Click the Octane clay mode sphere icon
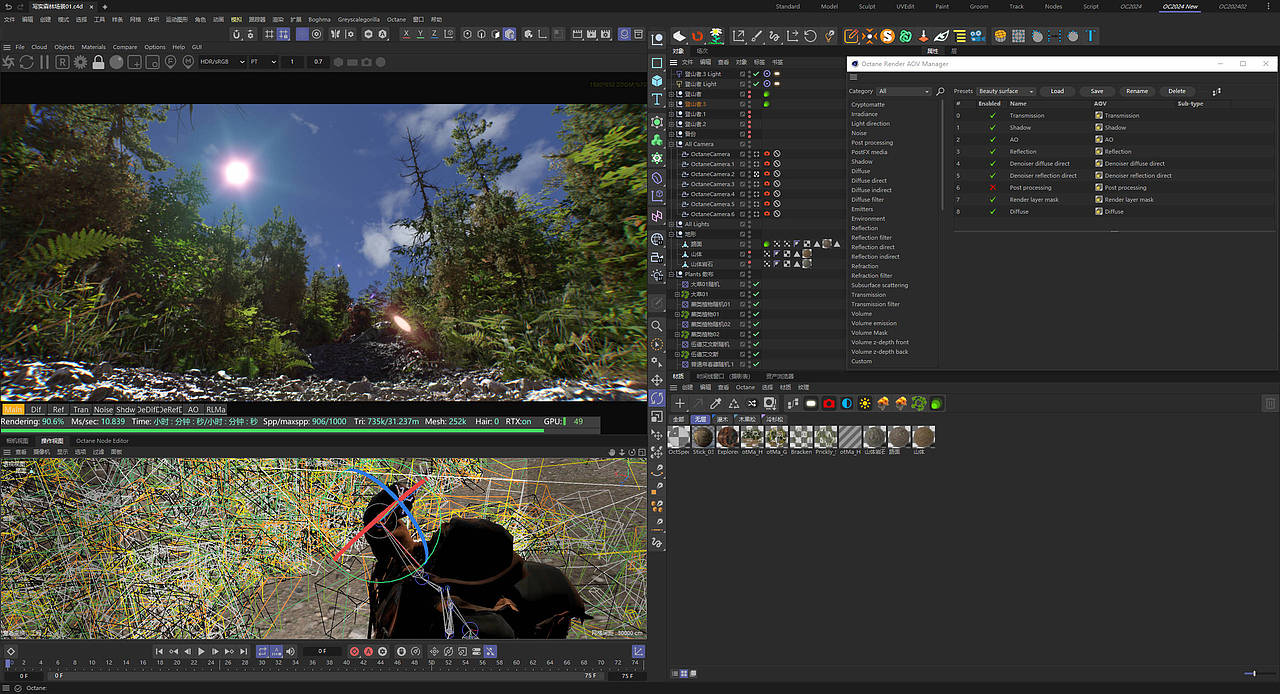This screenshot has width=1280, height=694. point(116,62)
